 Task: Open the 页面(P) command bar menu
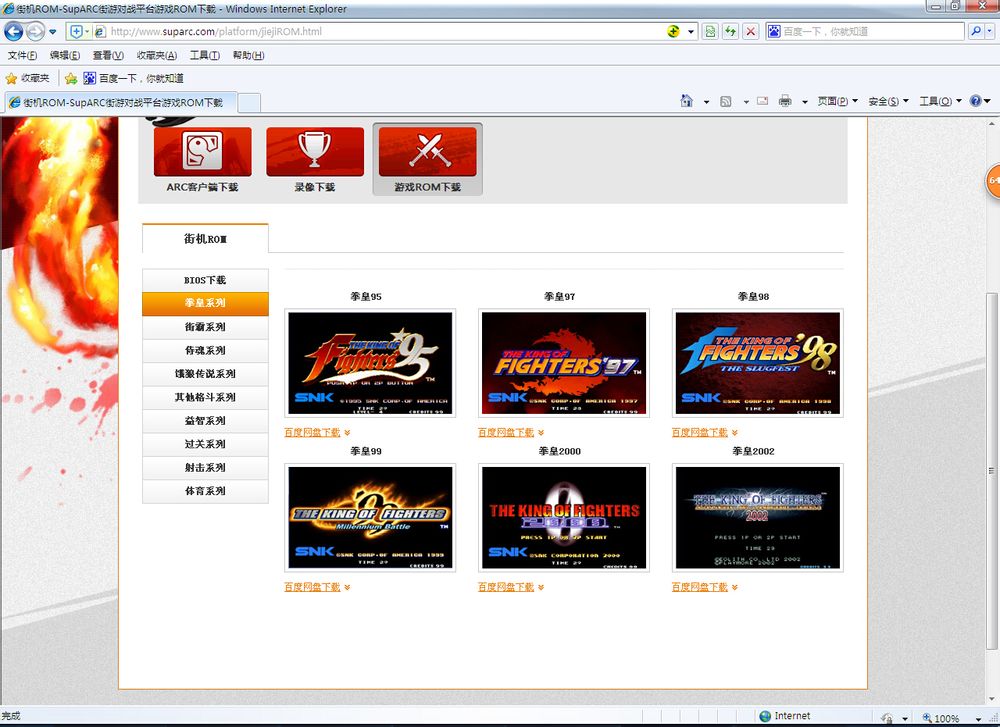[837, 101]
